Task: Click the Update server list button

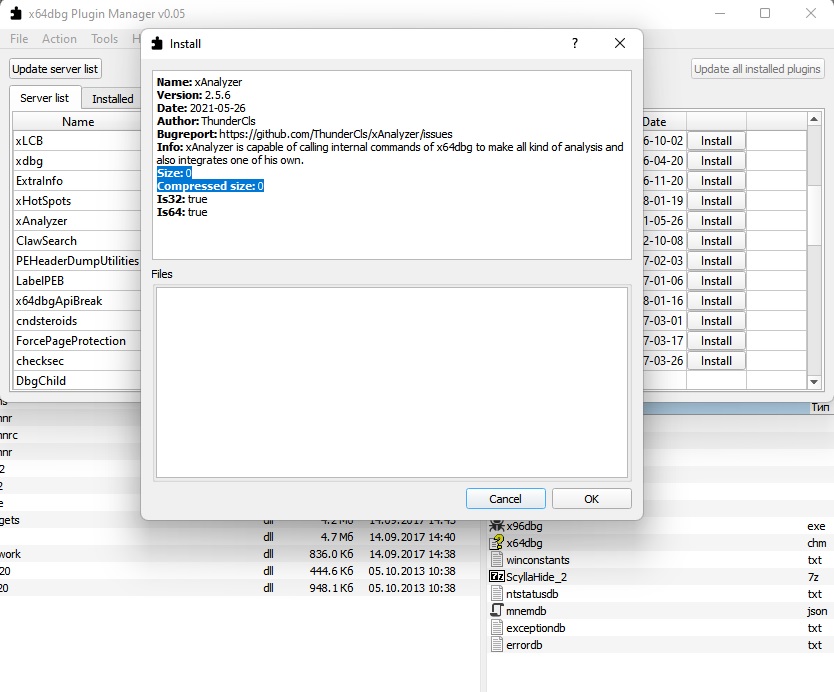Action: coord(54,68)
